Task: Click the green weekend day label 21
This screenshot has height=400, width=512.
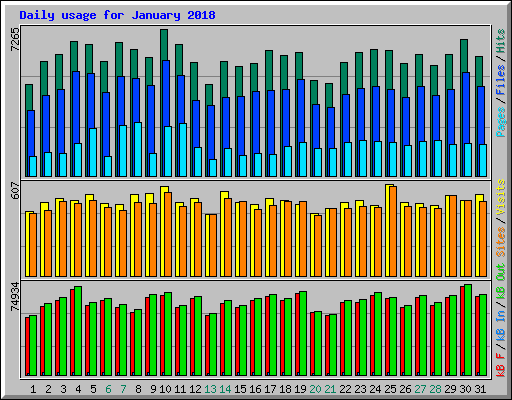Action: [330, 389]
